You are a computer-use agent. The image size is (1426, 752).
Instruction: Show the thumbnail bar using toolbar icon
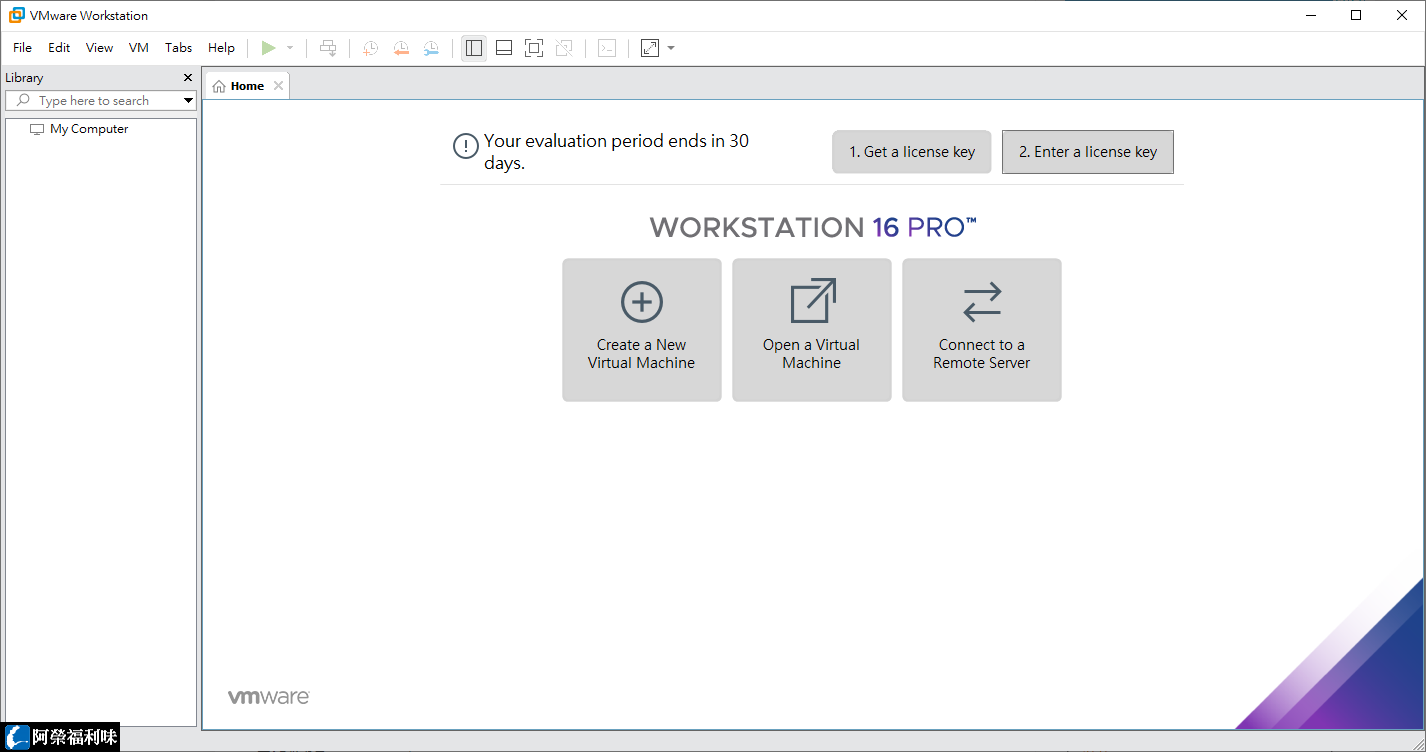(503, 47)
